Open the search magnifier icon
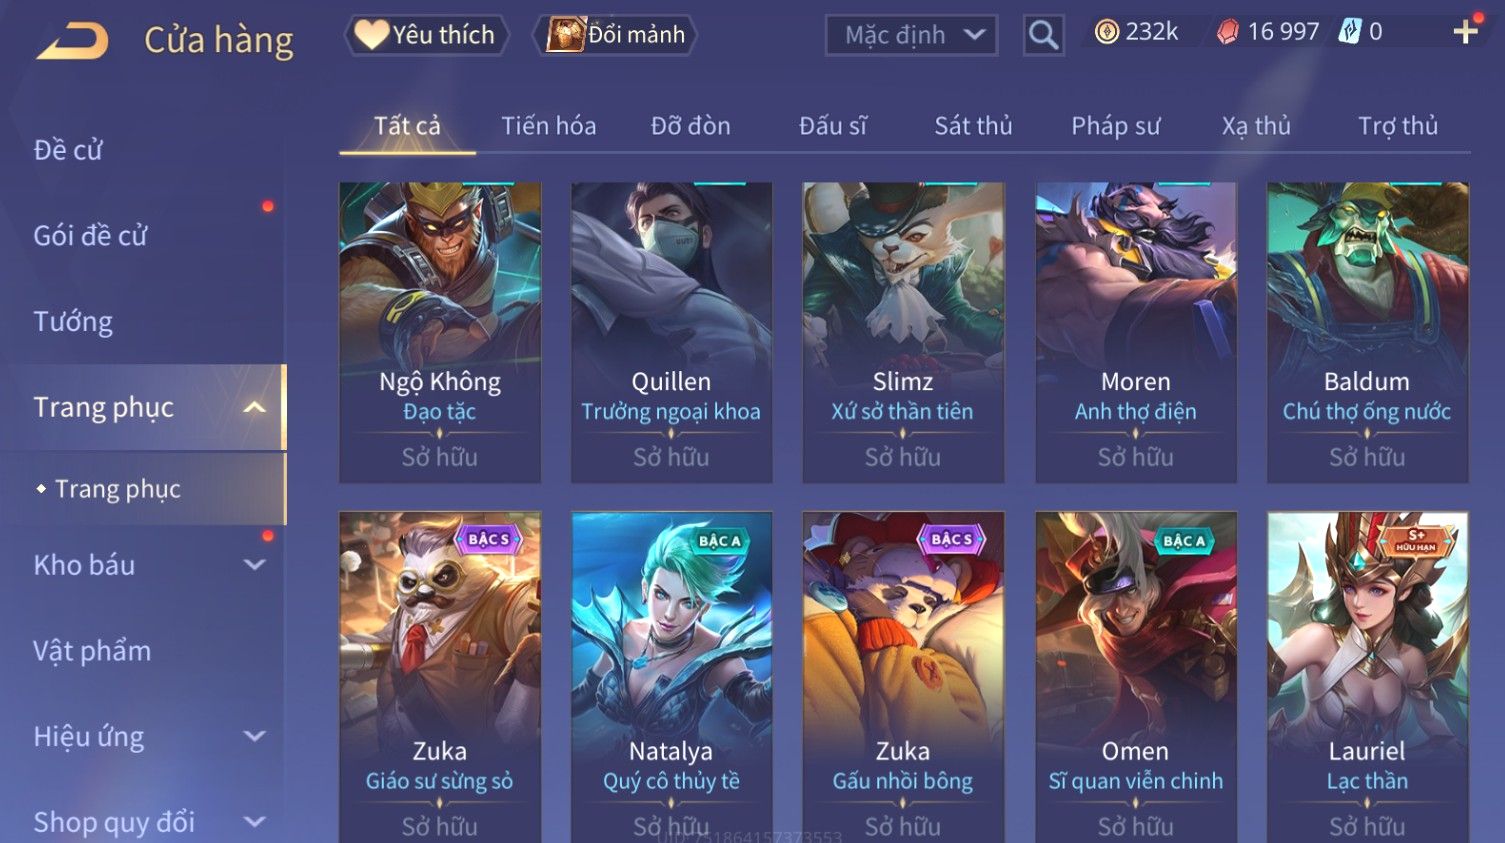The height and width of the screenshot is (843, 1505). click(1043, 35)
